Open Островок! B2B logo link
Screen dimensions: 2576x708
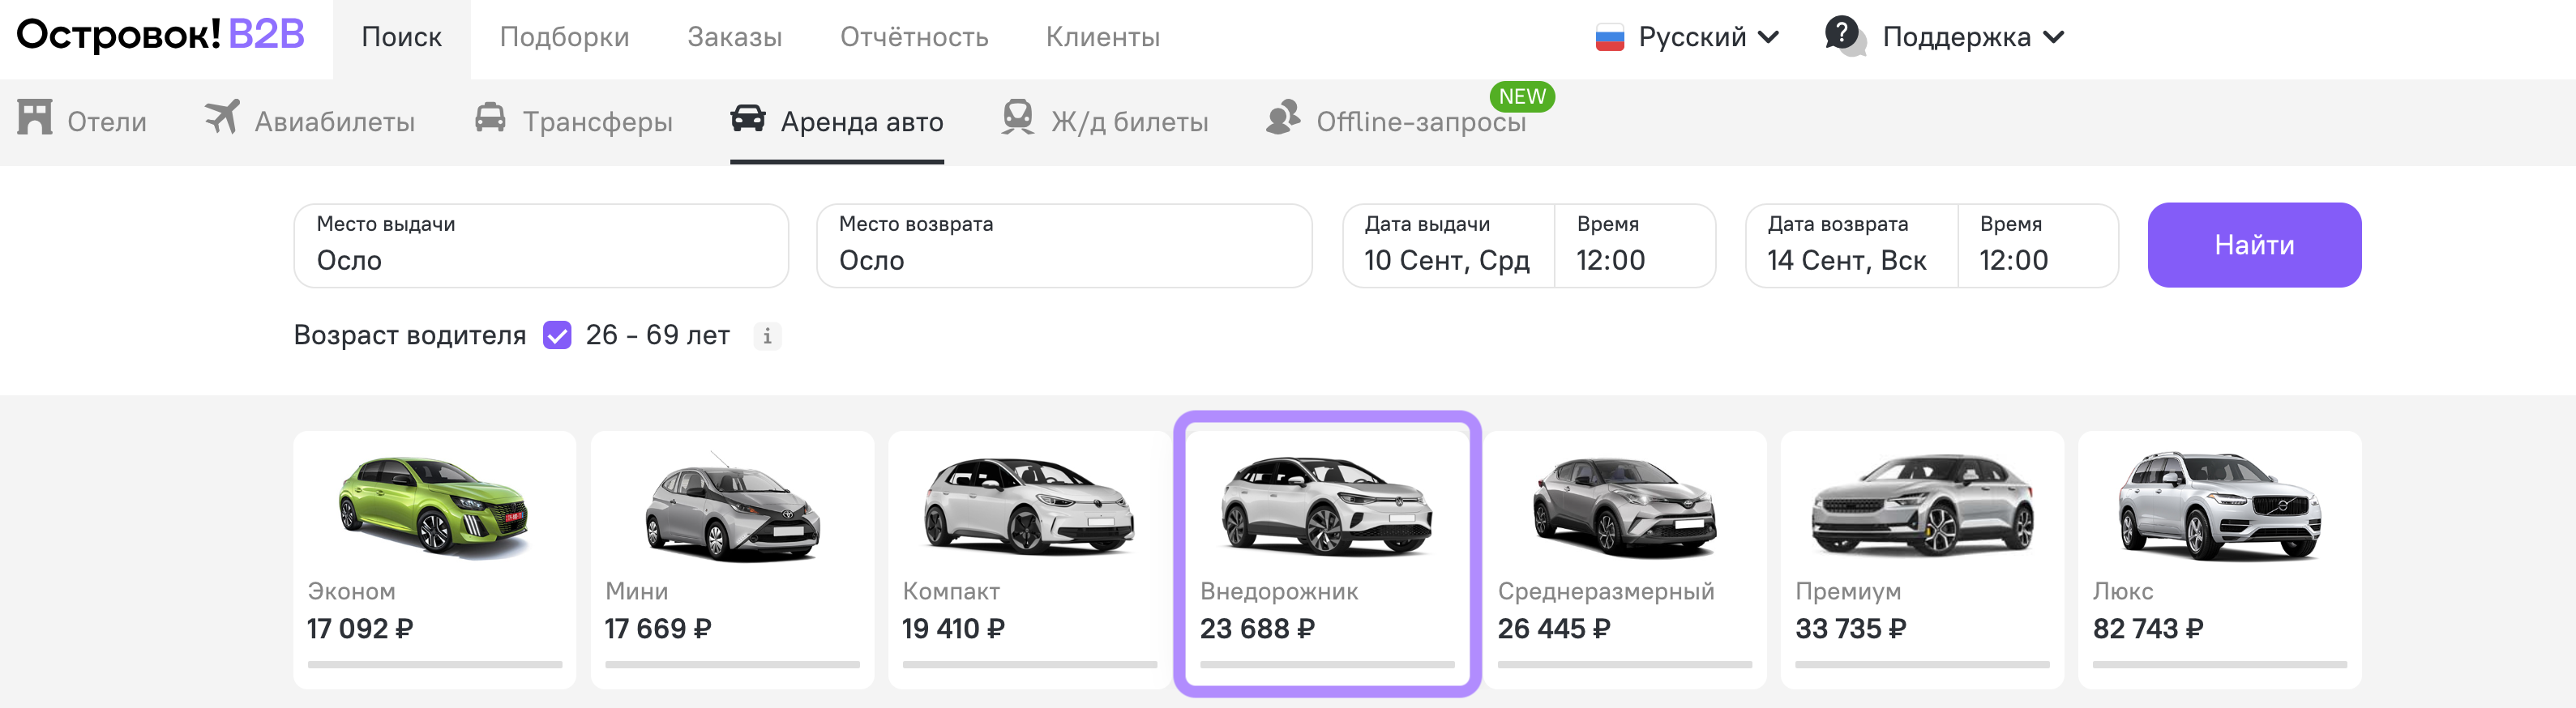tap(160, 36)
